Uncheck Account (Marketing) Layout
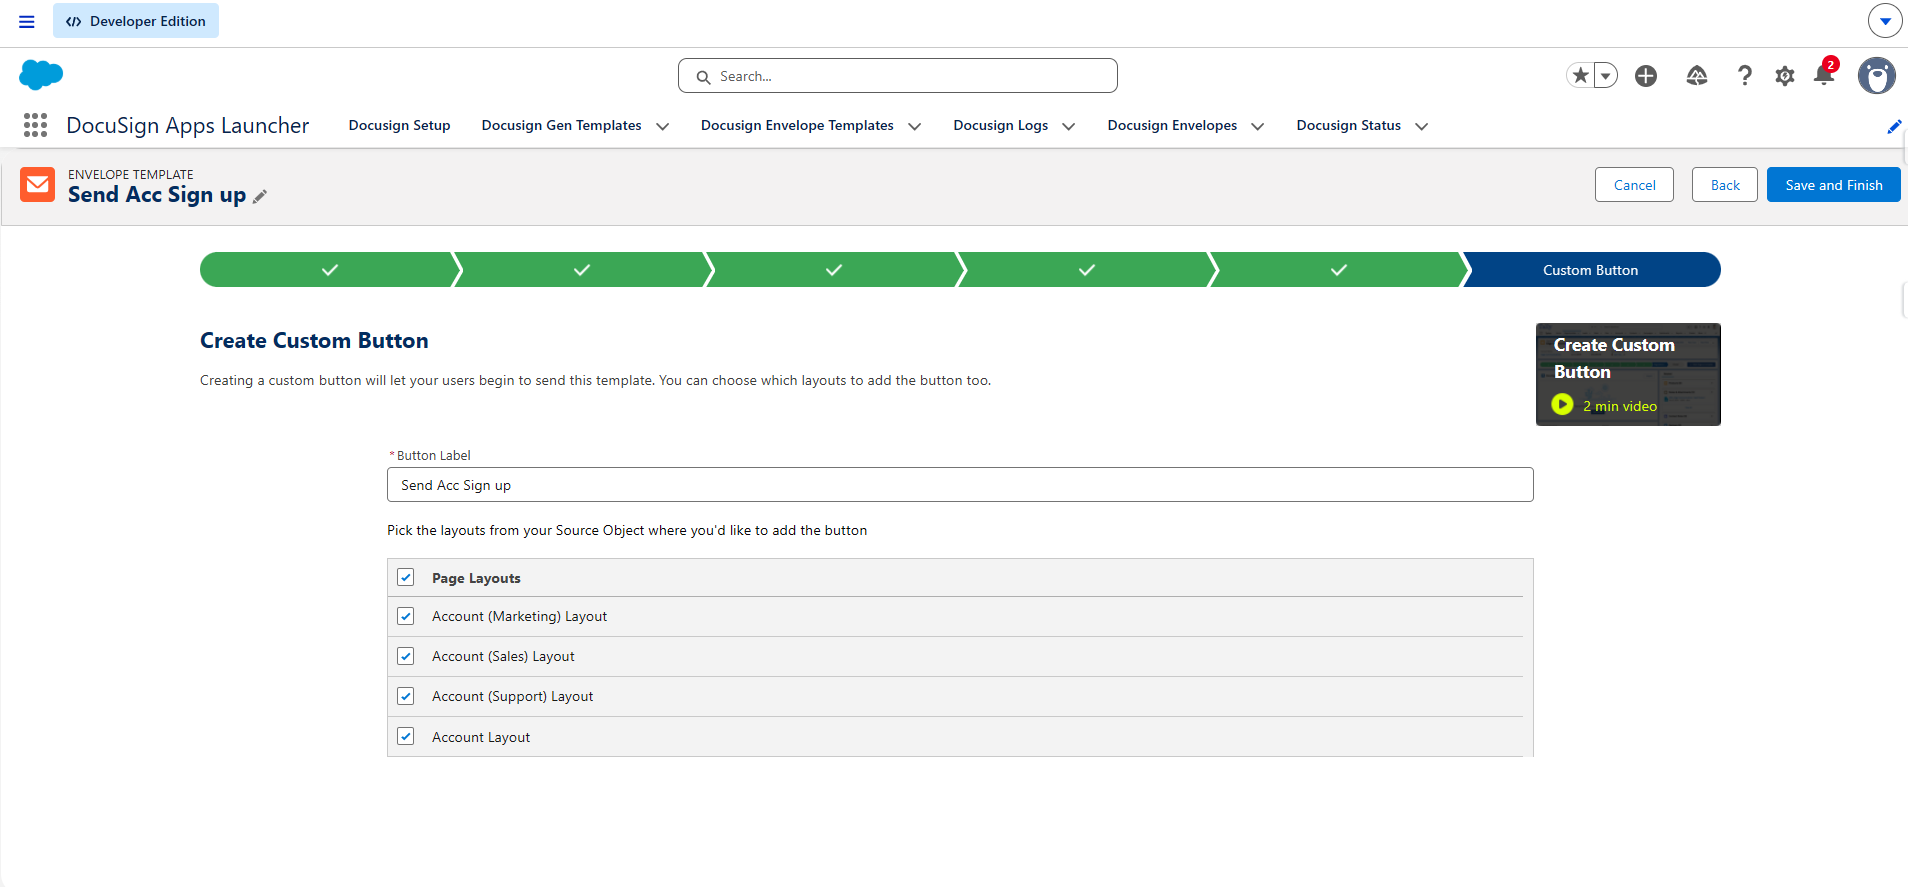This screenshot has width=1908, height=887. click(405, 616)
